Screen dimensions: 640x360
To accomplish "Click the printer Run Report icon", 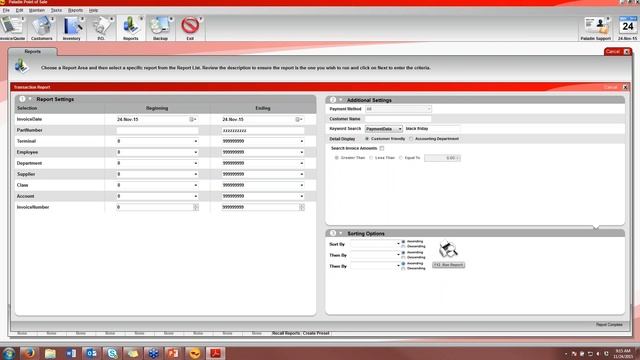I will pyautogui.click(x=448, y=249).
